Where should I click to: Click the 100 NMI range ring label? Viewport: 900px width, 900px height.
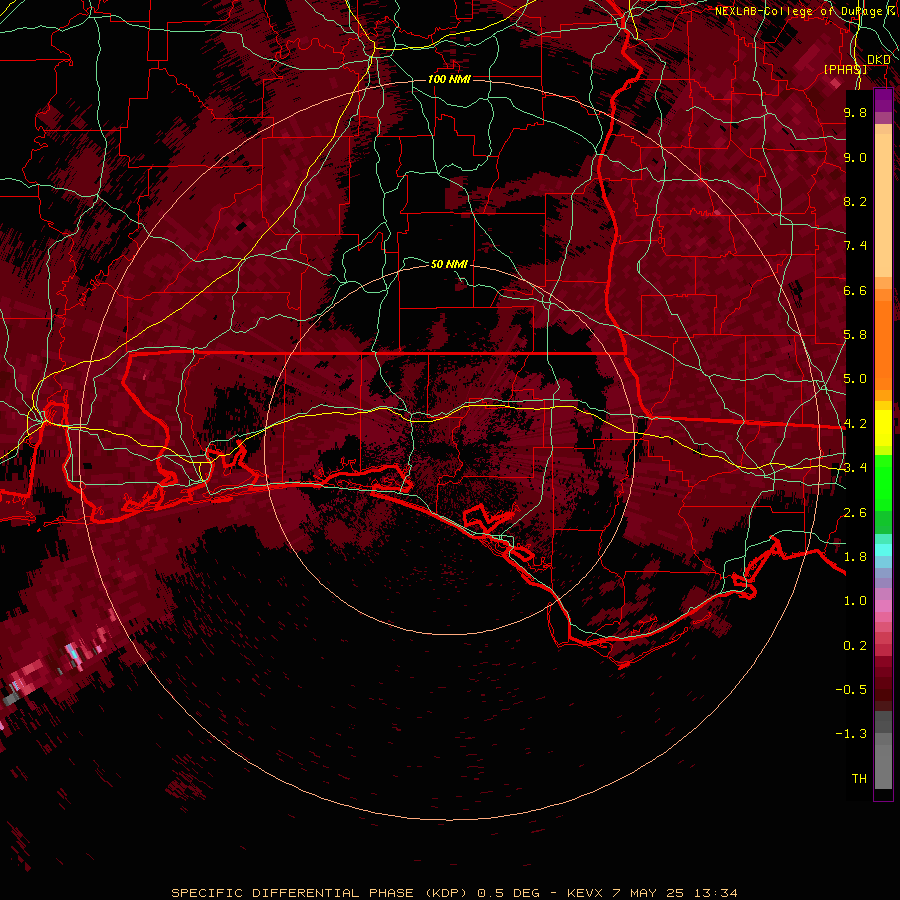pos(449,79)
